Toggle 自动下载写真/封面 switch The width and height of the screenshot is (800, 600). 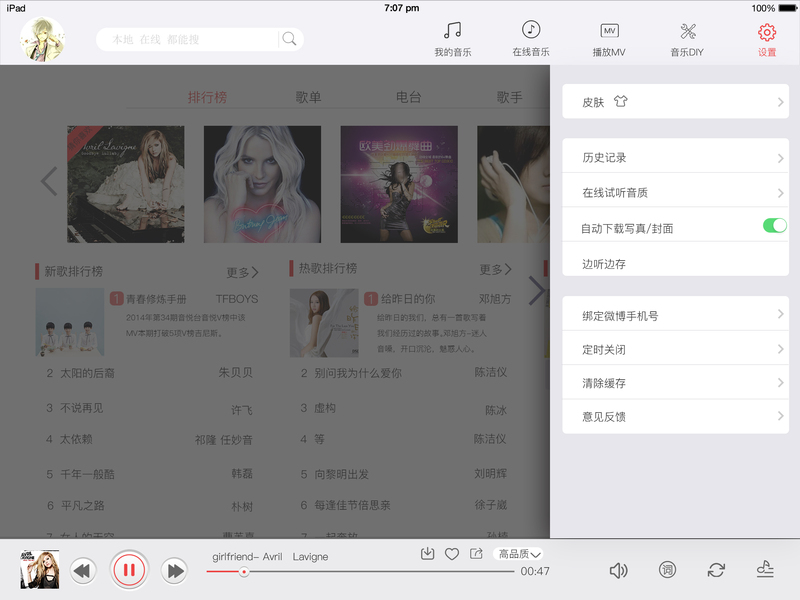[774, 225]
